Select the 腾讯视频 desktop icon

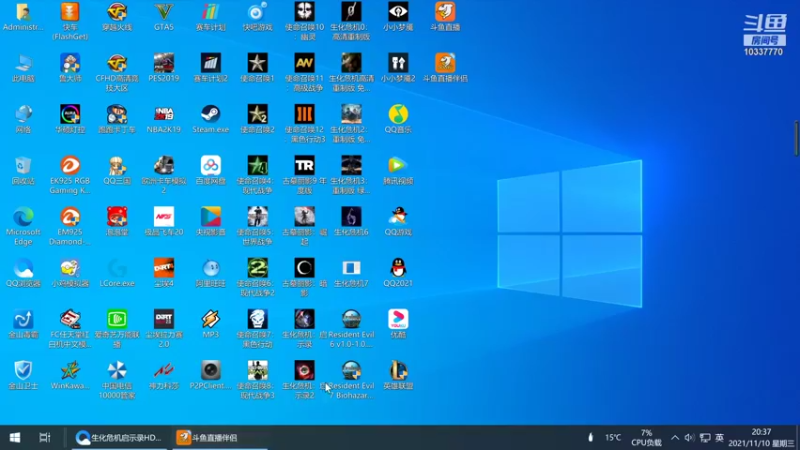pyautogui.click(x=398, y=170)
